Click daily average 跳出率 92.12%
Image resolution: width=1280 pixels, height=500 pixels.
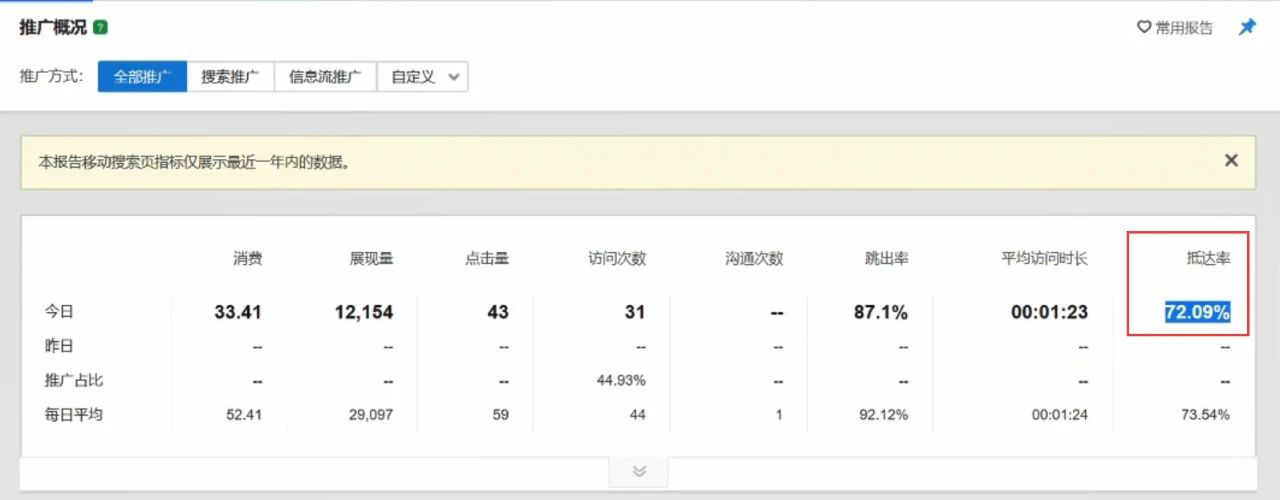884,414
